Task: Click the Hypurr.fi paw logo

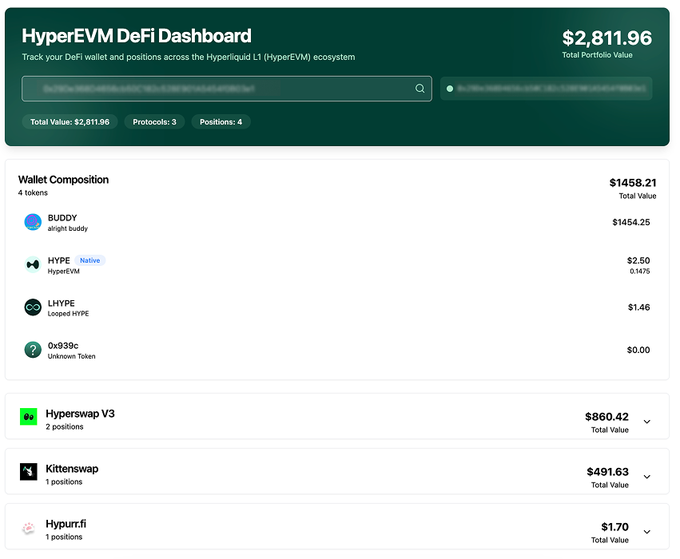Action: pos(29,527)
